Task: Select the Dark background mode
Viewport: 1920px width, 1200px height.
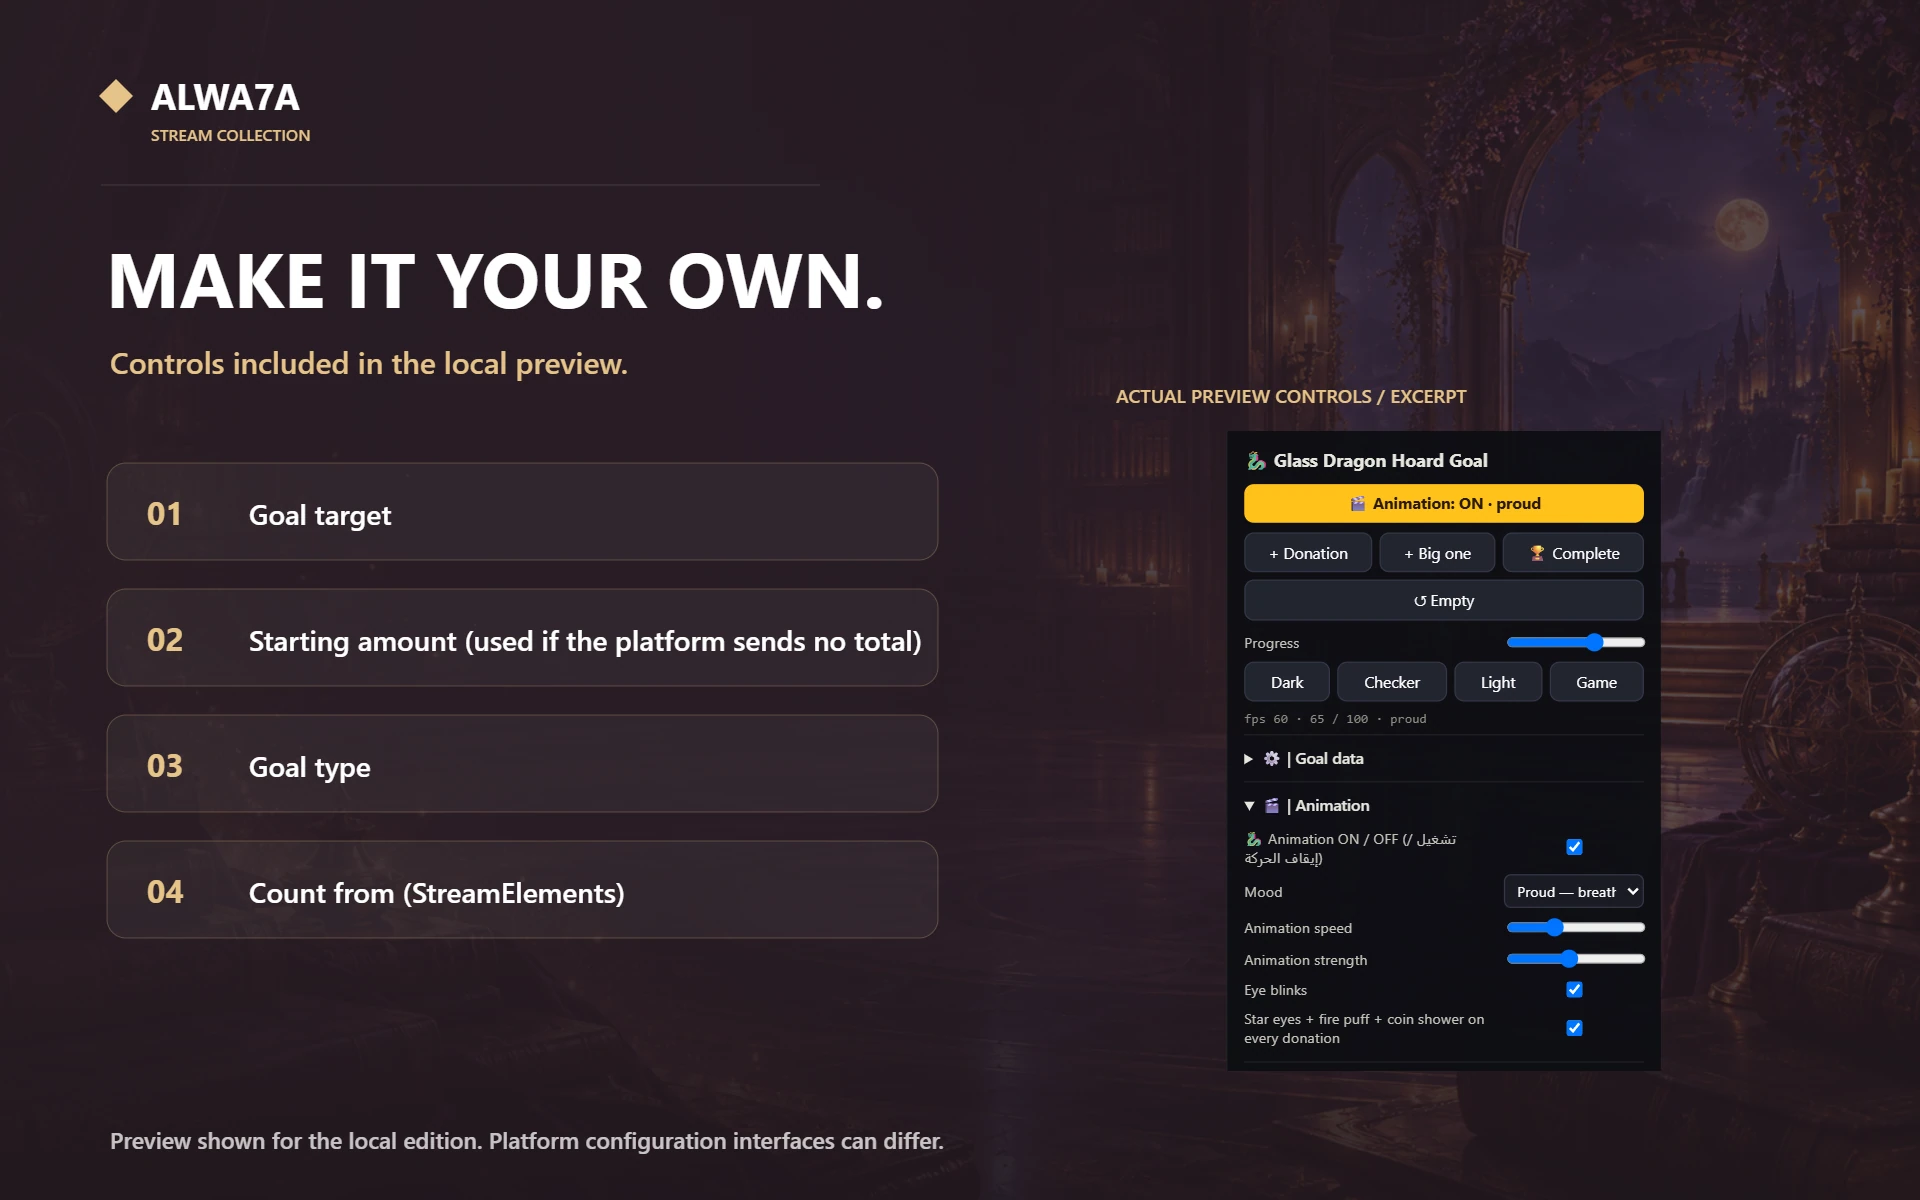Action: coord(1287,682)
